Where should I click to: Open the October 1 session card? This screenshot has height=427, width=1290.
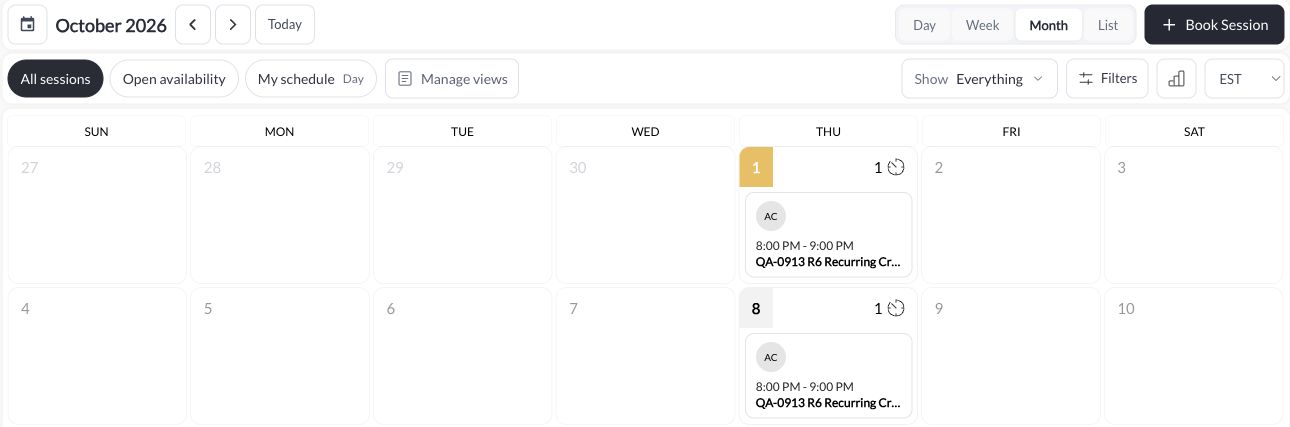tap(829, 234)
